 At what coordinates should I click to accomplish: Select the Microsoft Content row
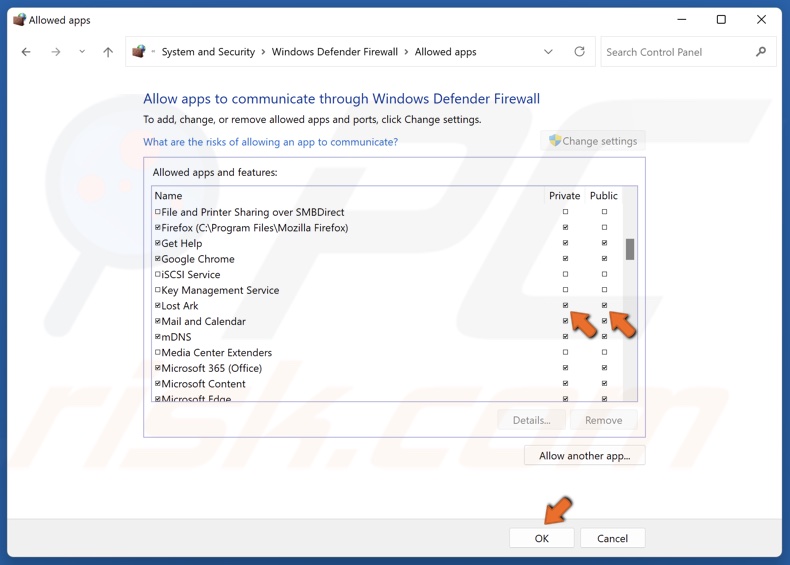(387, 384)
